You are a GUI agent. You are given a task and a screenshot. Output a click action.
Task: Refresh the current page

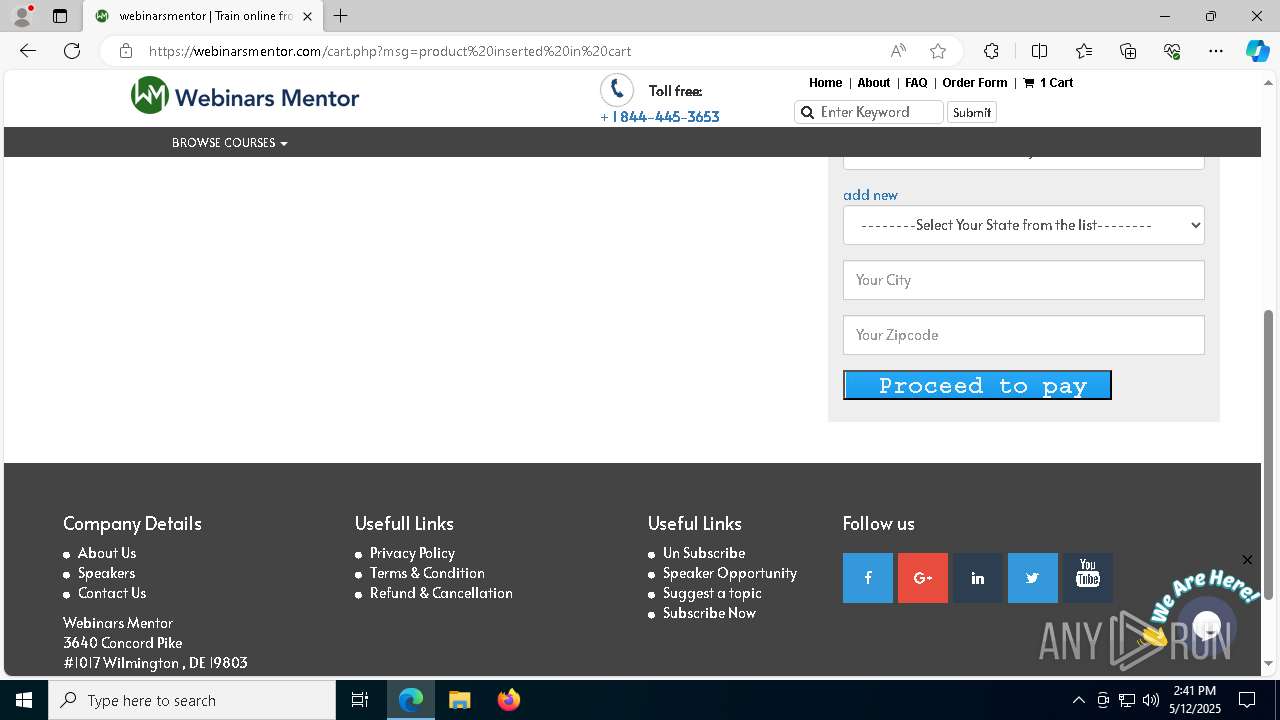tap(72, 51)
